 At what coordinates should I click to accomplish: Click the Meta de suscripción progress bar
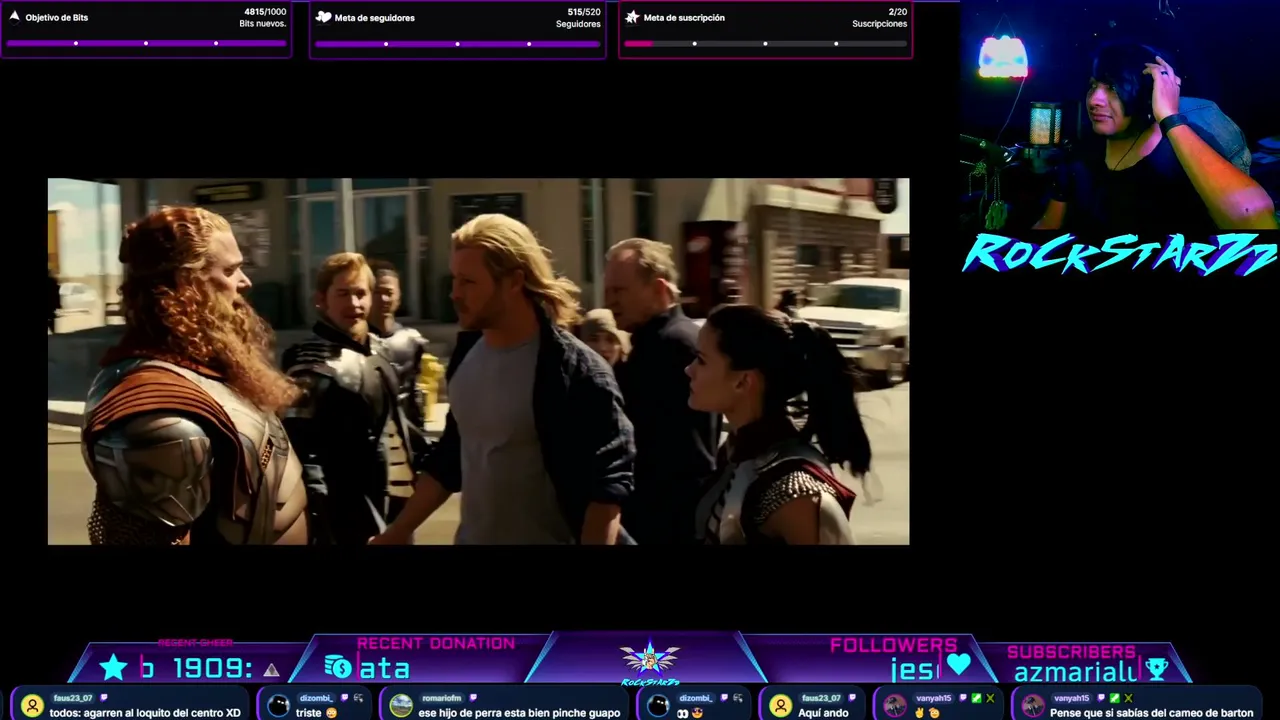click(x=765, y=43)
